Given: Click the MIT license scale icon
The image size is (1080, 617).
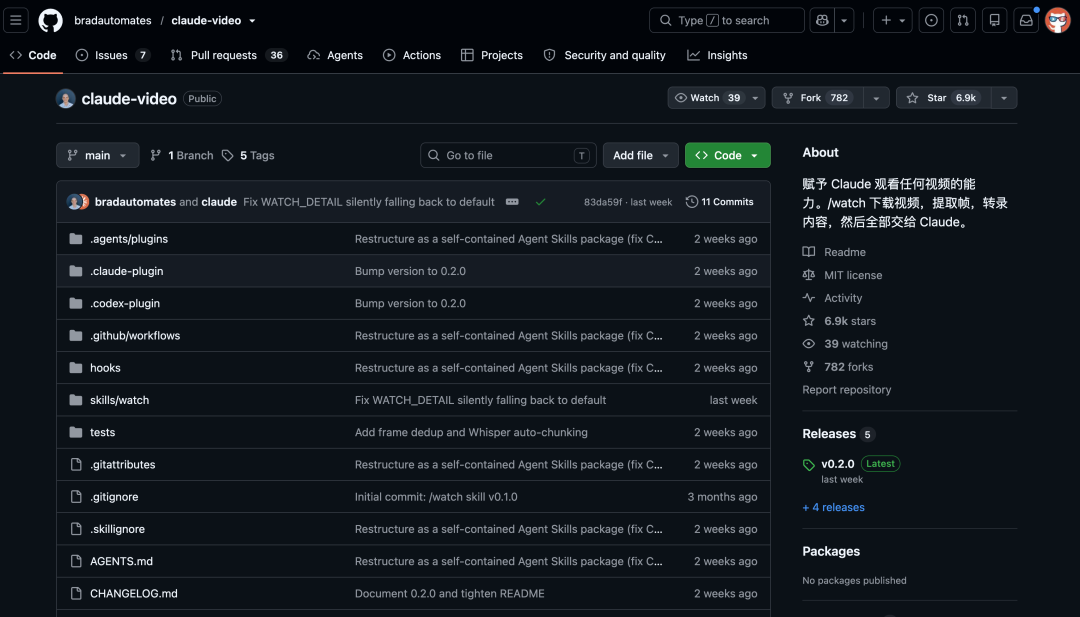Looking at the screenshot, I should coord(809,275).
